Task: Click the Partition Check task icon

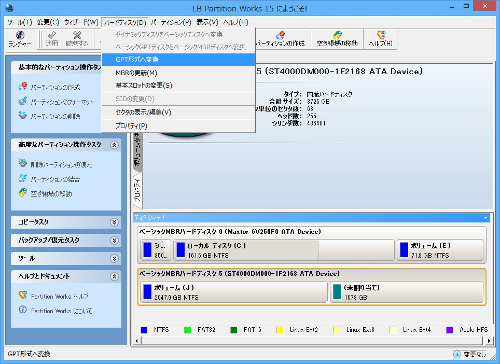Action: click(23, 178)
